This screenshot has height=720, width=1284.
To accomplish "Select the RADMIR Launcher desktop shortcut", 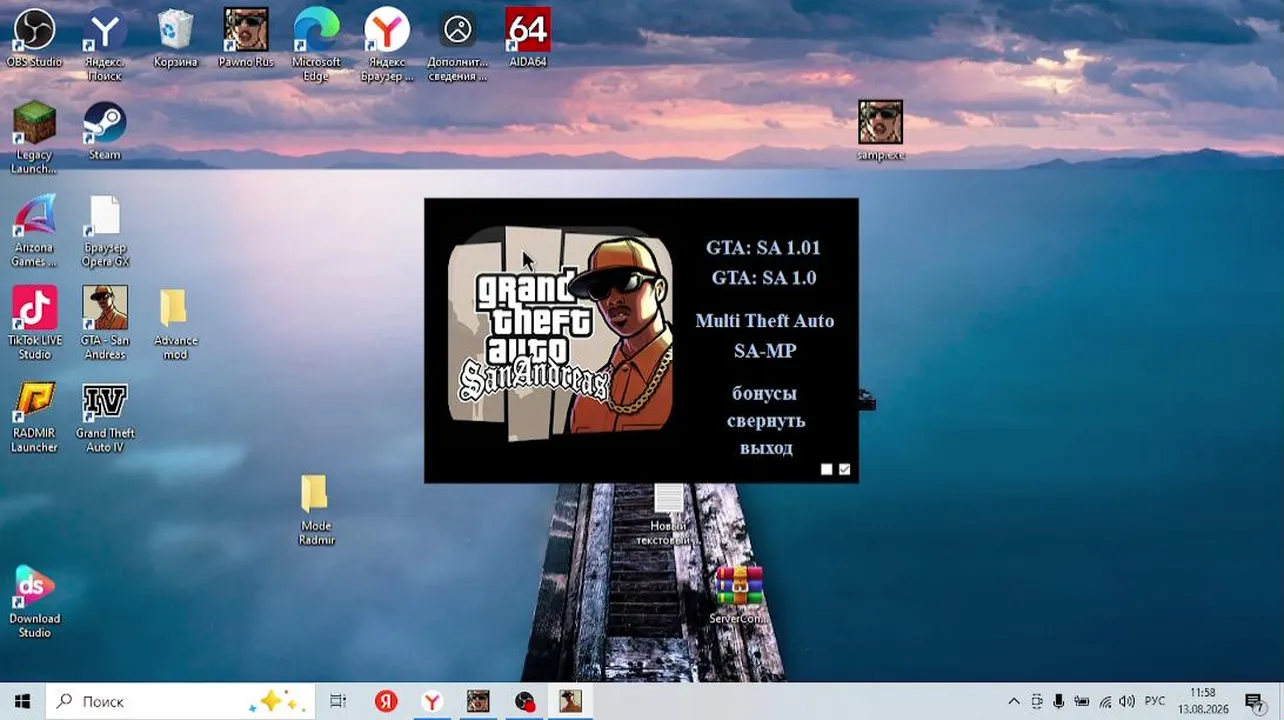I will tap(34, 417).
